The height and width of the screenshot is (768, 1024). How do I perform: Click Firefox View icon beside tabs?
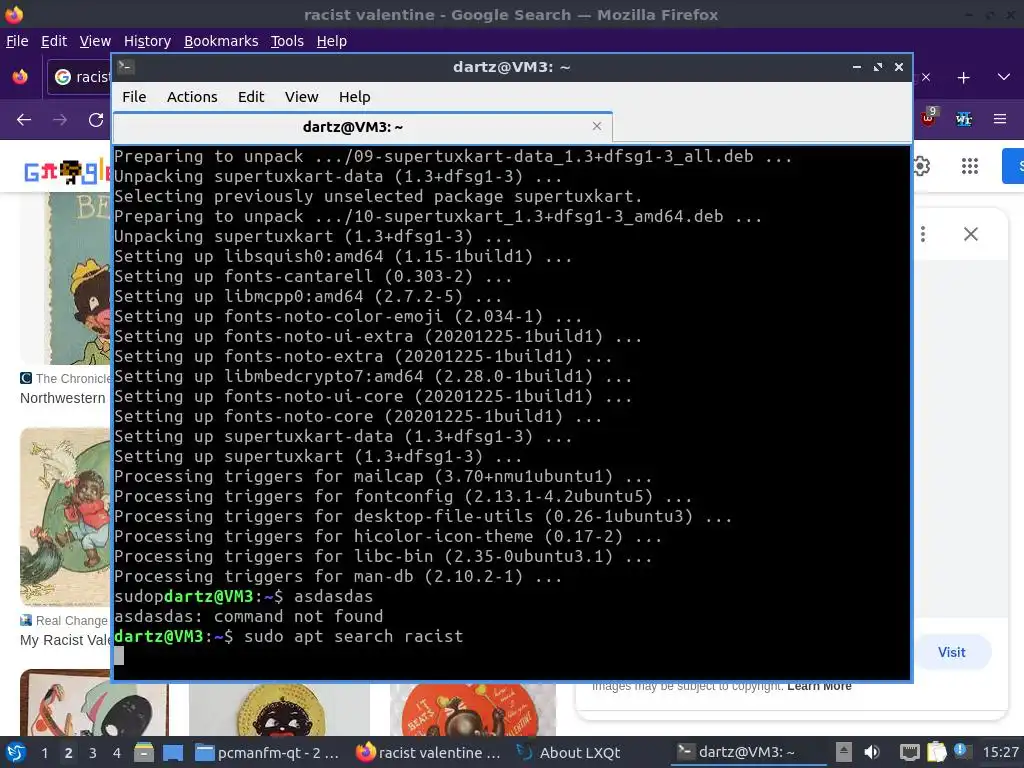pyautogui.click(x=20, y=77)
